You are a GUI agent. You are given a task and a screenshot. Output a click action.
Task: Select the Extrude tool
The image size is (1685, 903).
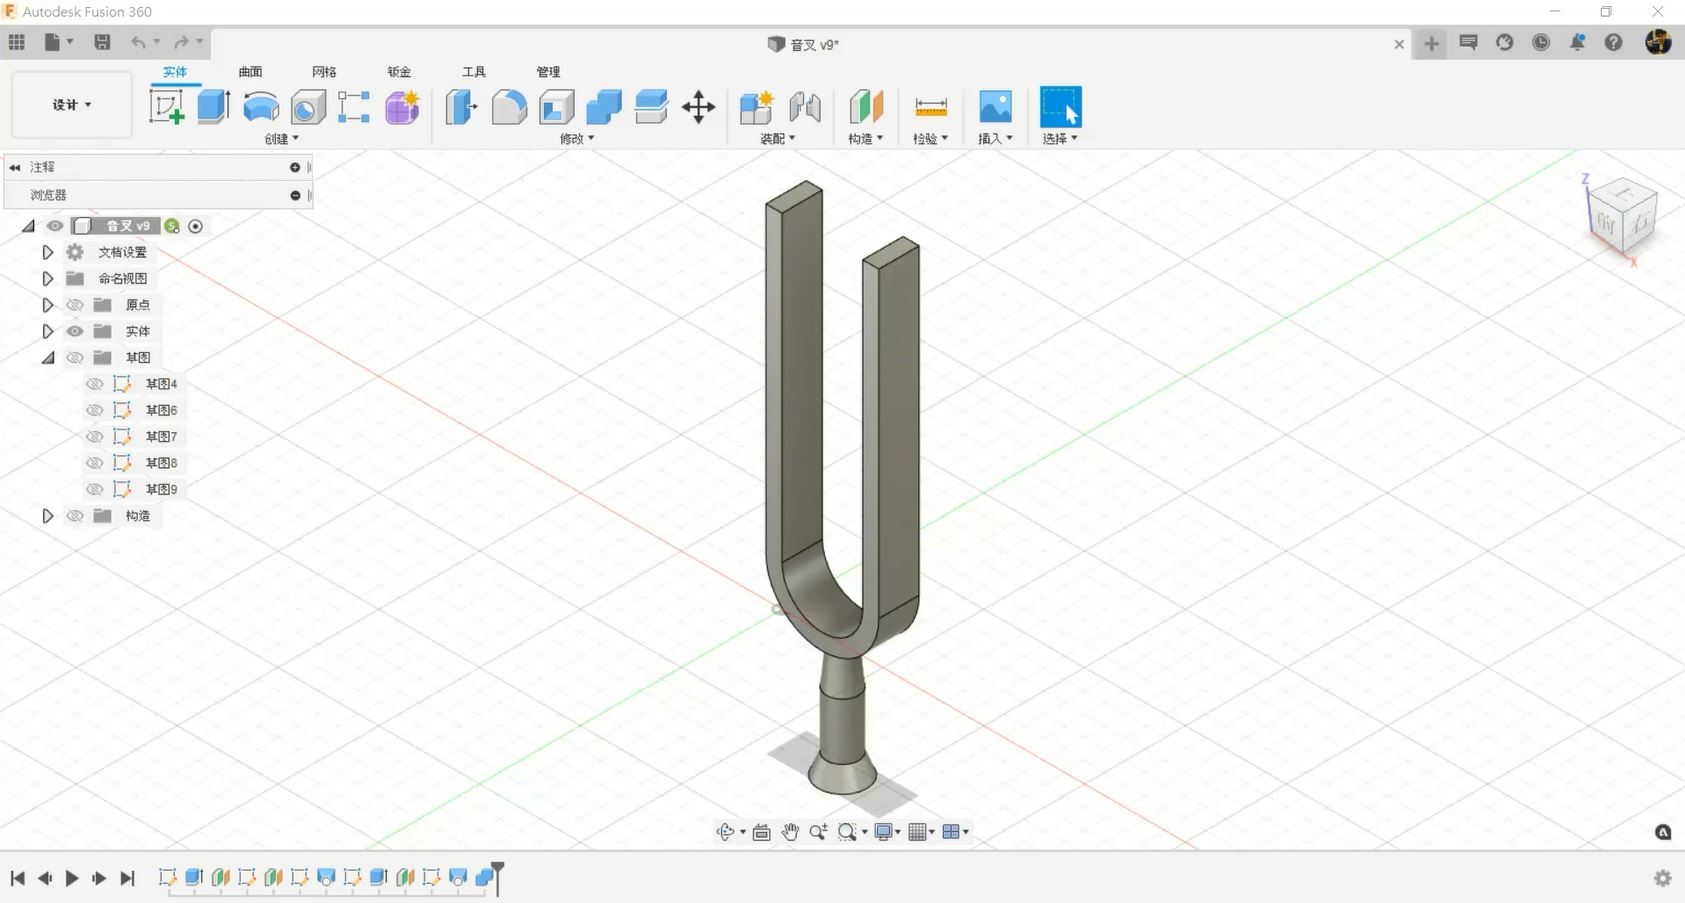click(x=214, y=106)
